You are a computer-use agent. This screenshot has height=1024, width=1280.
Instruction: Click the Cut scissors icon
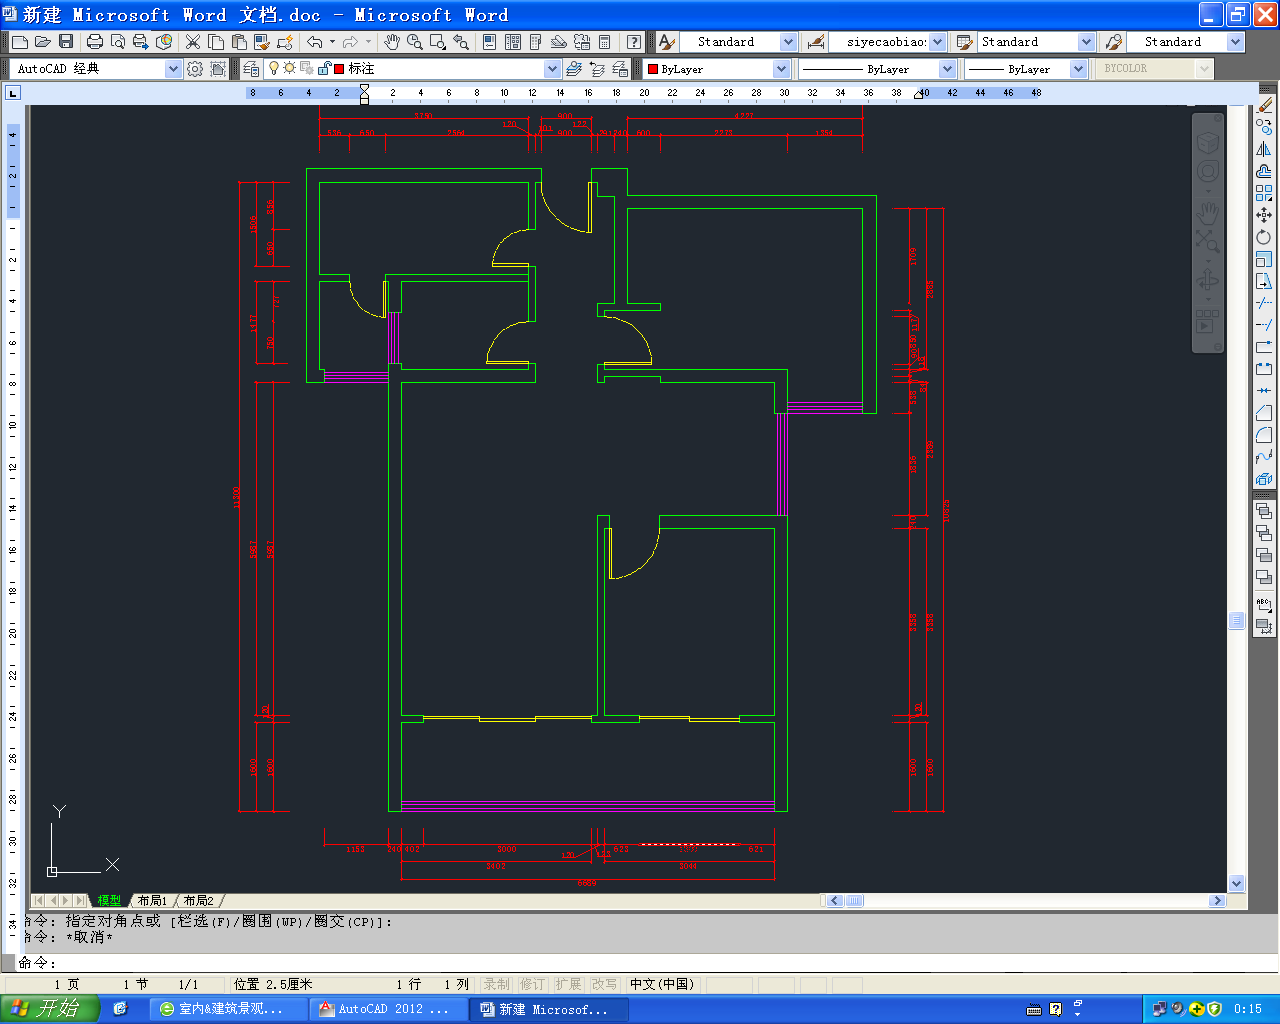[x=193, y=42]
